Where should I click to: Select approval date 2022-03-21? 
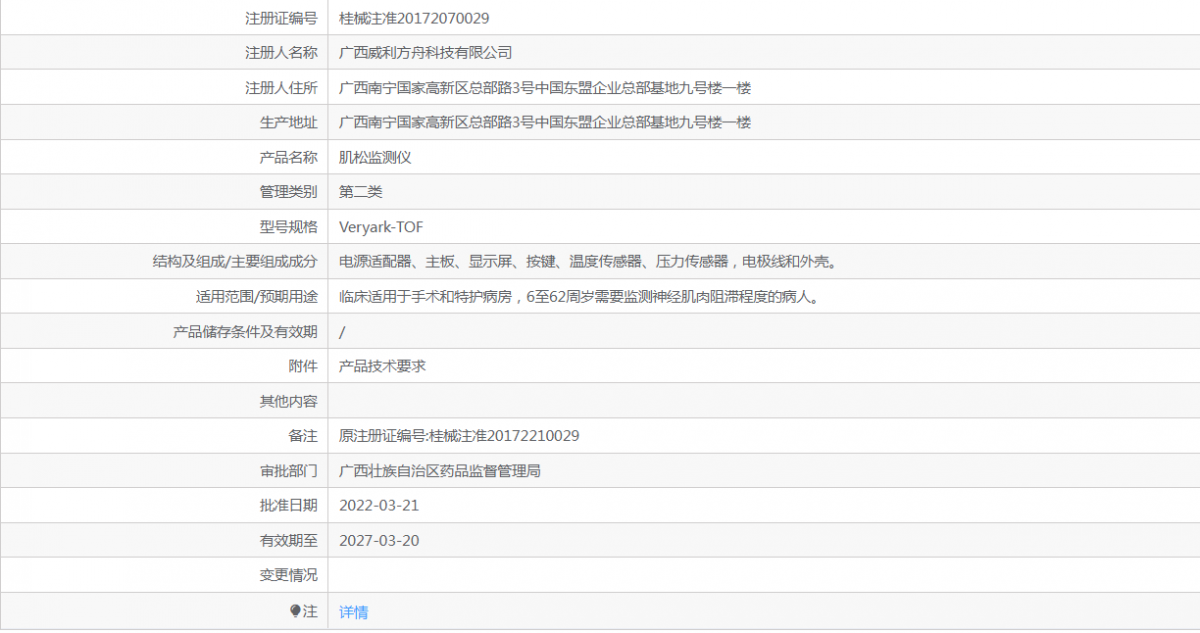pyautogui.click(x=379, y=506)
